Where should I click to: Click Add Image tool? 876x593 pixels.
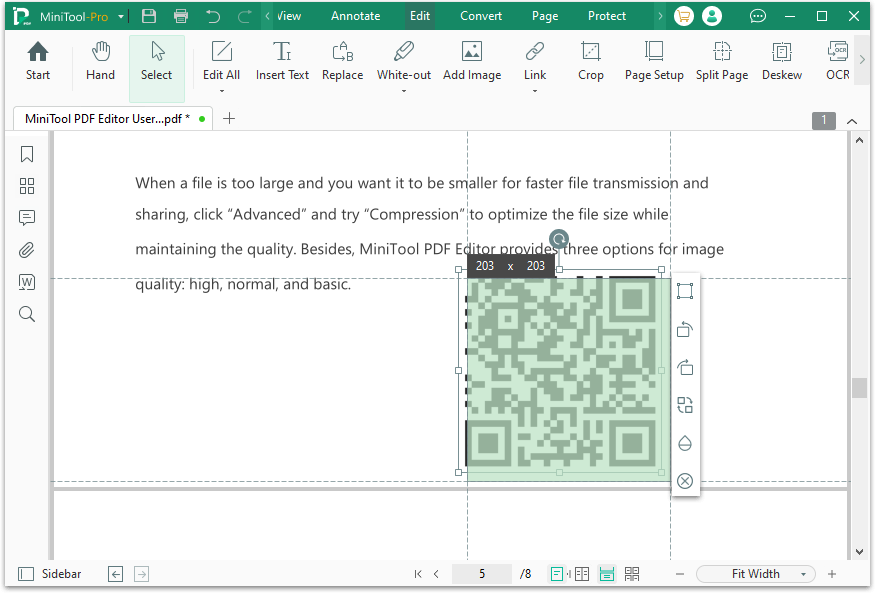coord(472,61)
